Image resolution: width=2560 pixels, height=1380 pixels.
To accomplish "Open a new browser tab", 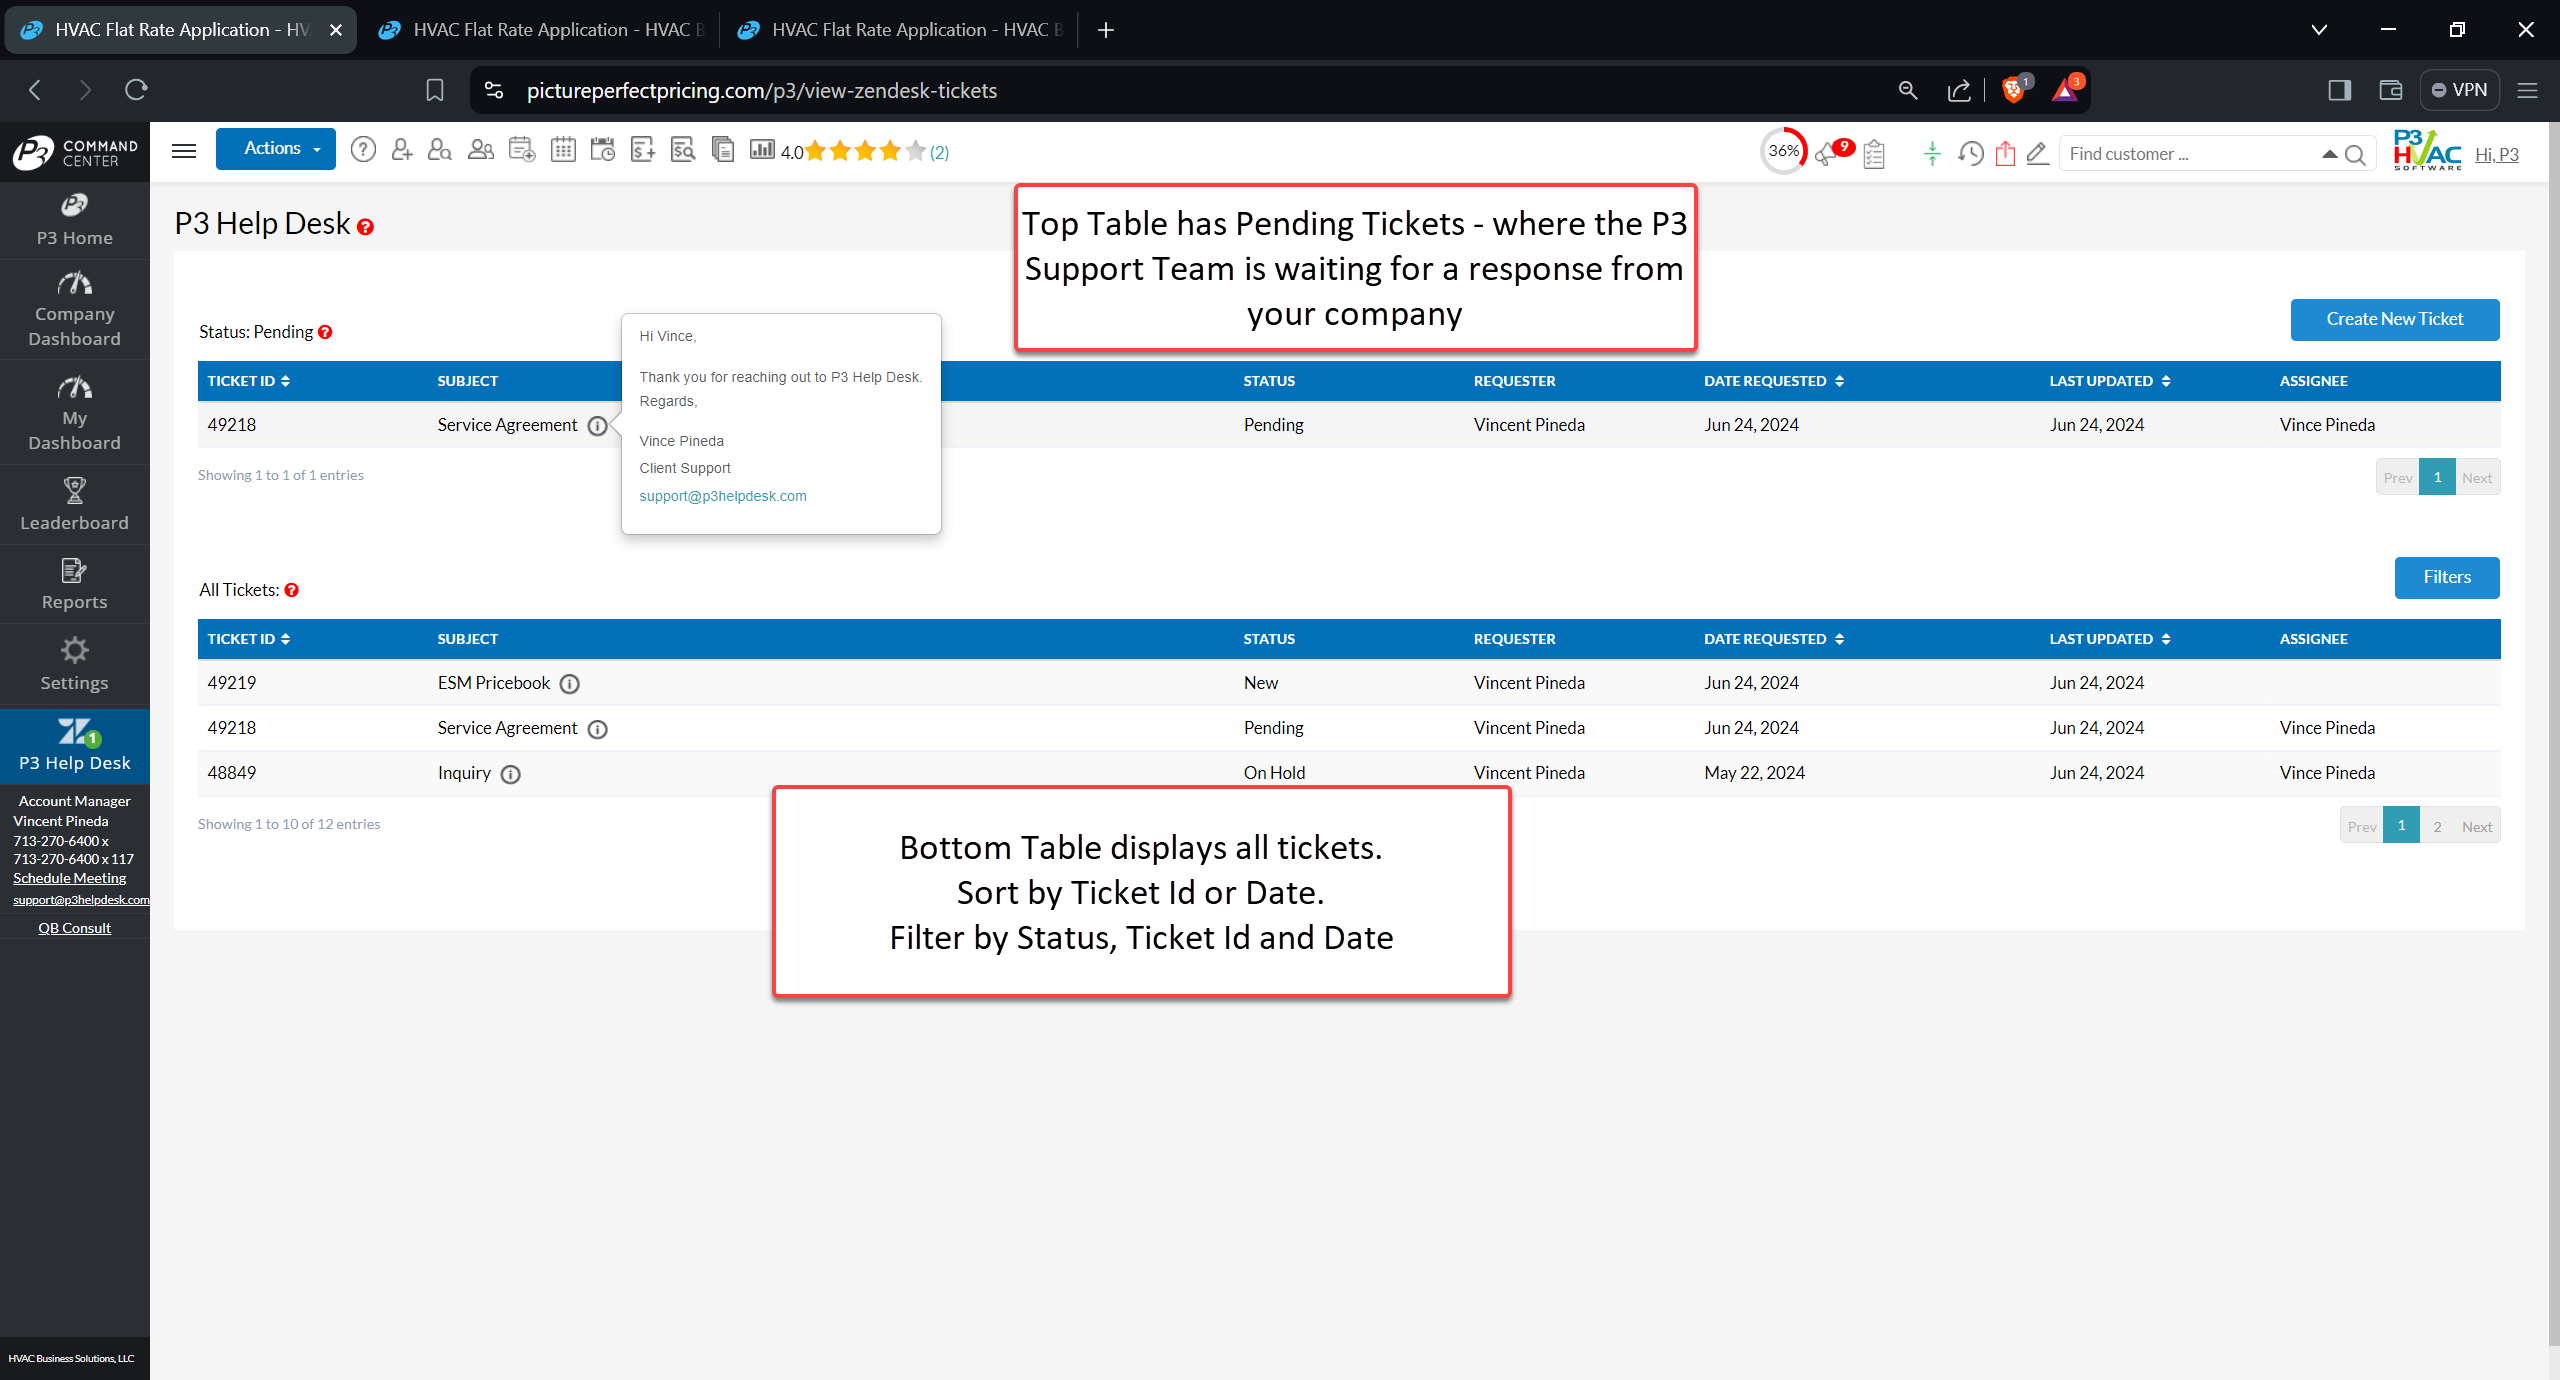I will pos(1105,30).
